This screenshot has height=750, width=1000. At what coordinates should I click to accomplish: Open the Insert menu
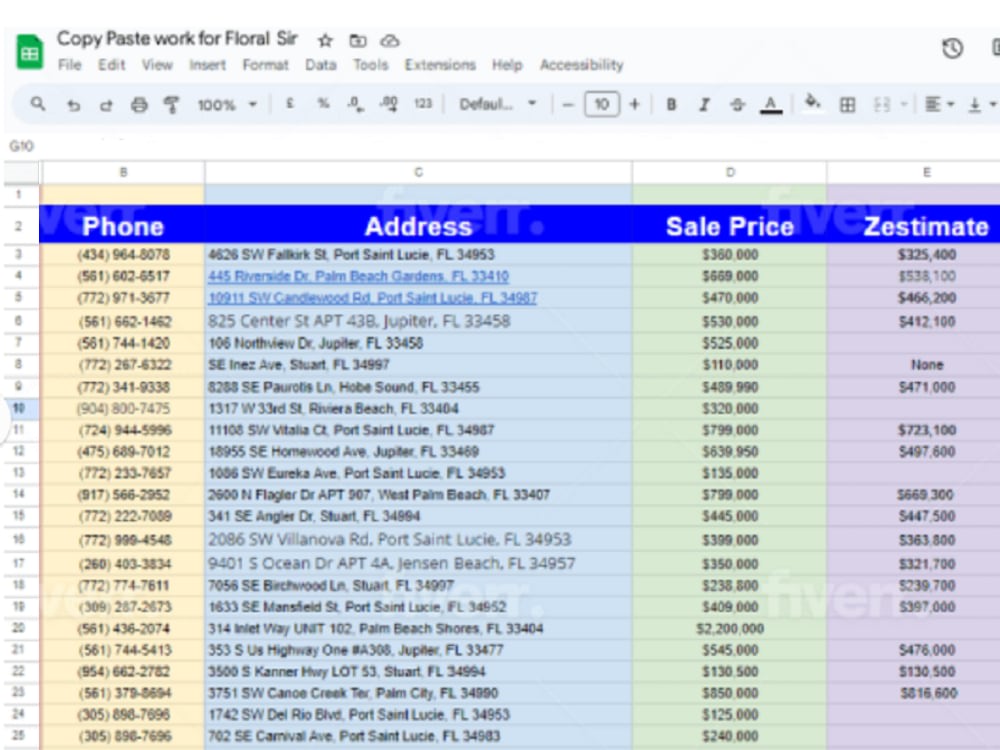[x=207, y=65]
